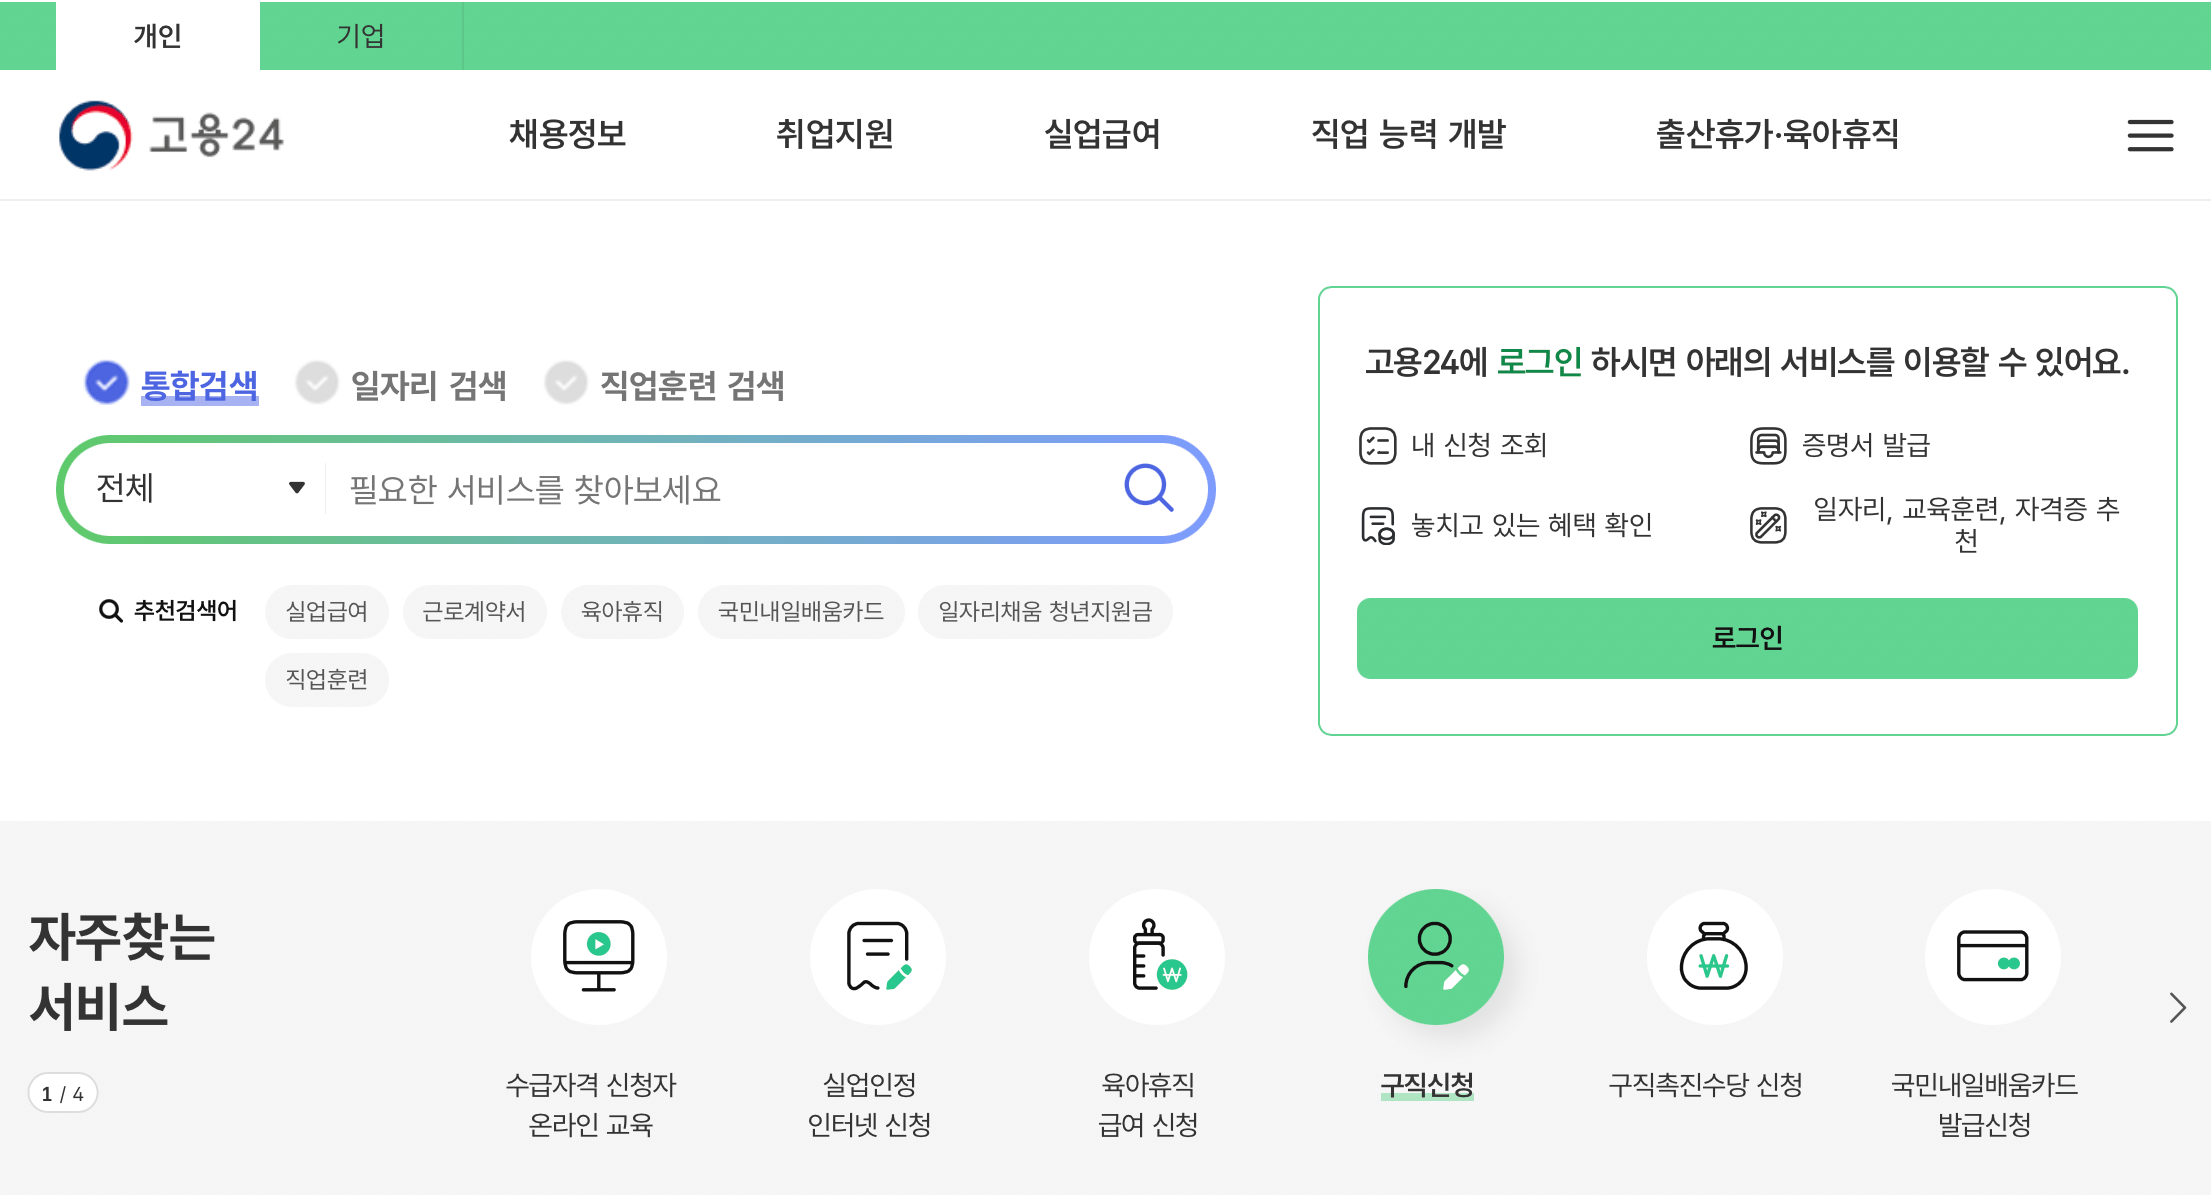Open 구직촉진수당 신청 money bag icon
The width and height of the screenshot is (2211, 1195).
pyautogui.click(x=1713, y=956)
